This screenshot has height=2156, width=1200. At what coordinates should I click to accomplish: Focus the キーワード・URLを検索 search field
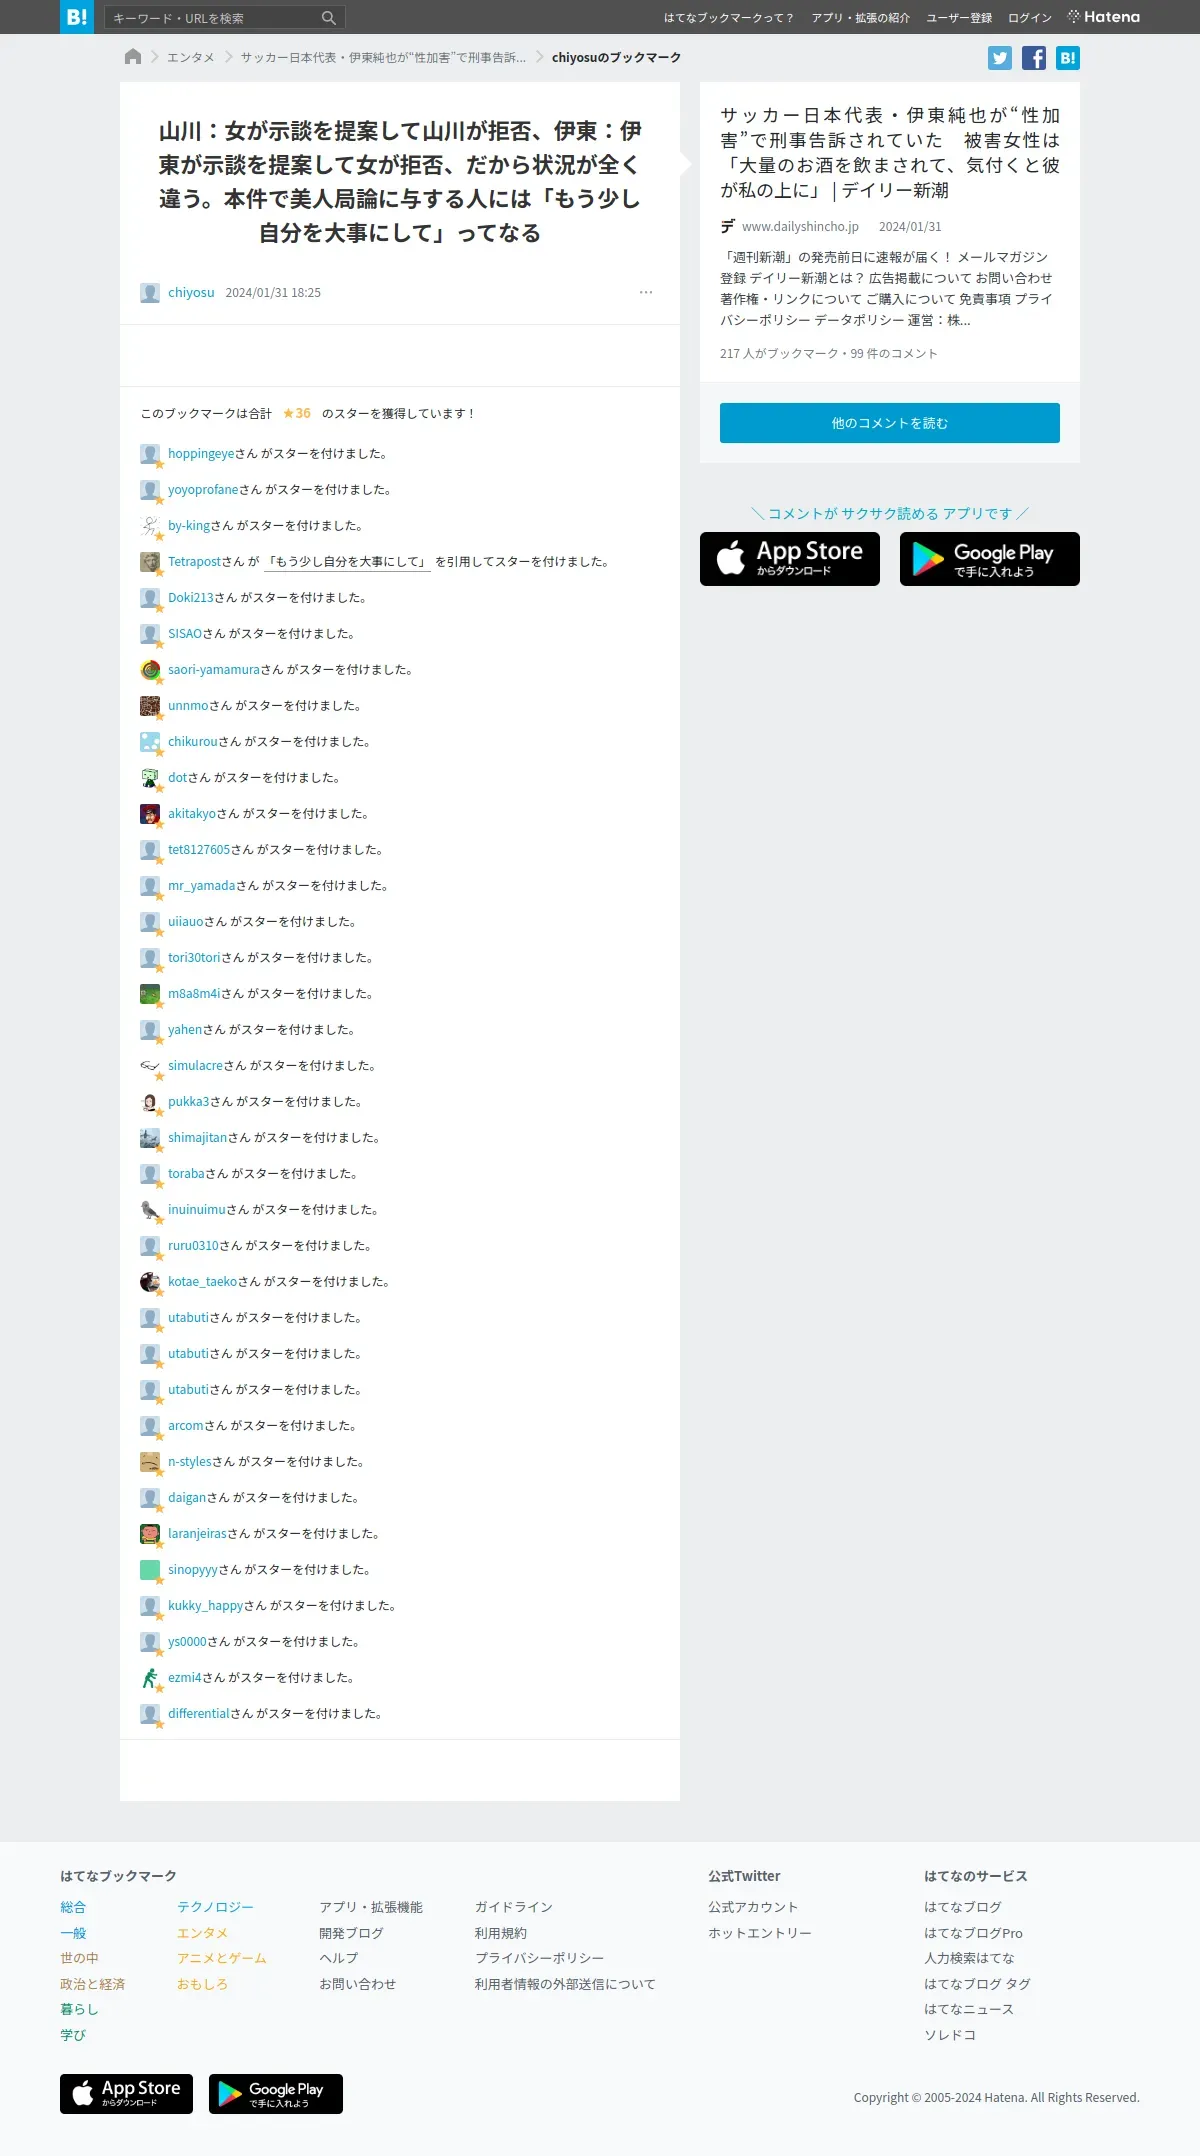point(214,18)
